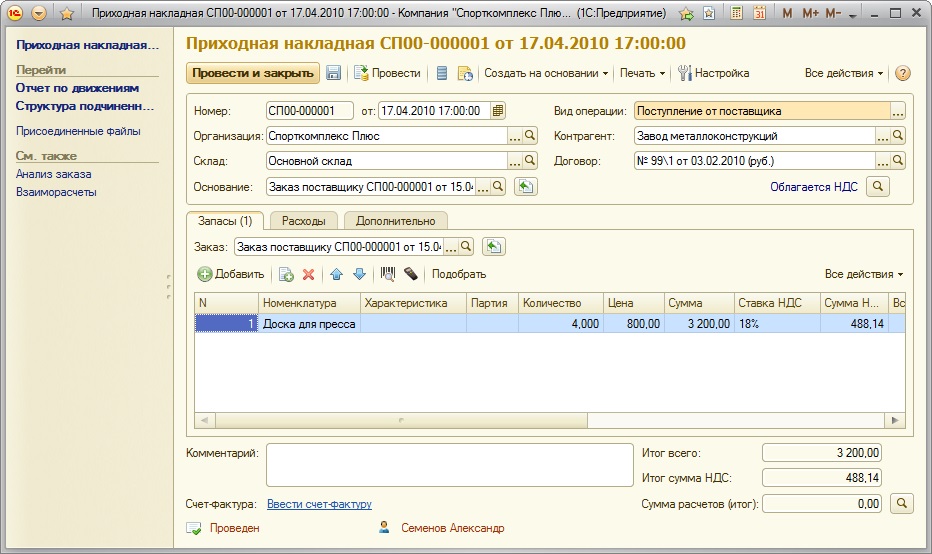Click the copy row icon
This screenshot has width=932, height=554.
tap(286, 274)
